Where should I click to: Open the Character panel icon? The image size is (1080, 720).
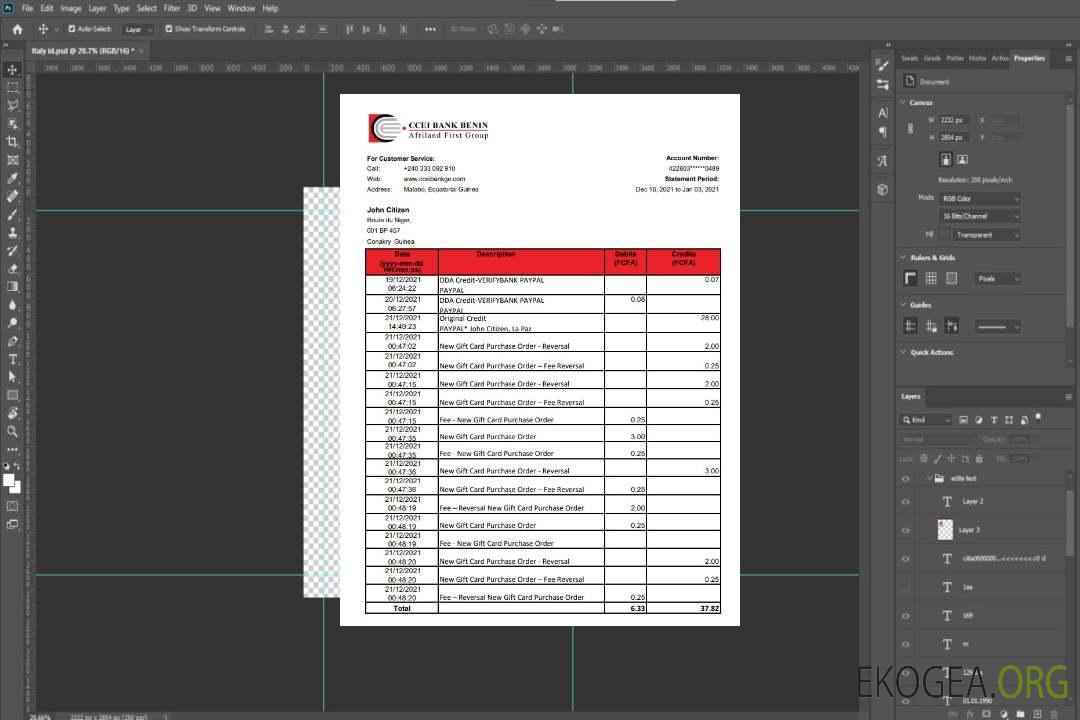[x=882, y=113]
